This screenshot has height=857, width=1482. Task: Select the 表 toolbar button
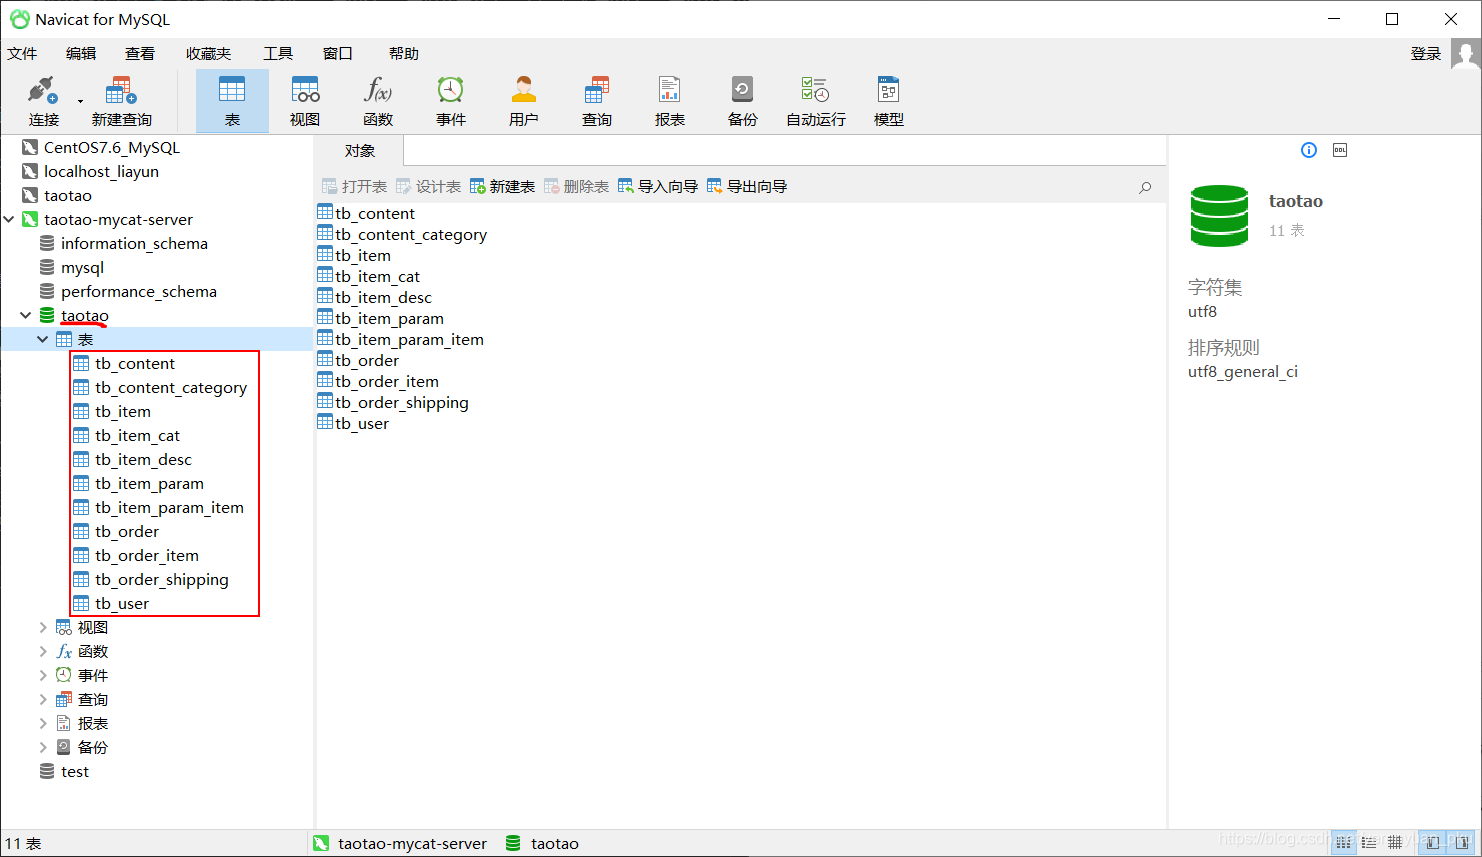point(232,101)
